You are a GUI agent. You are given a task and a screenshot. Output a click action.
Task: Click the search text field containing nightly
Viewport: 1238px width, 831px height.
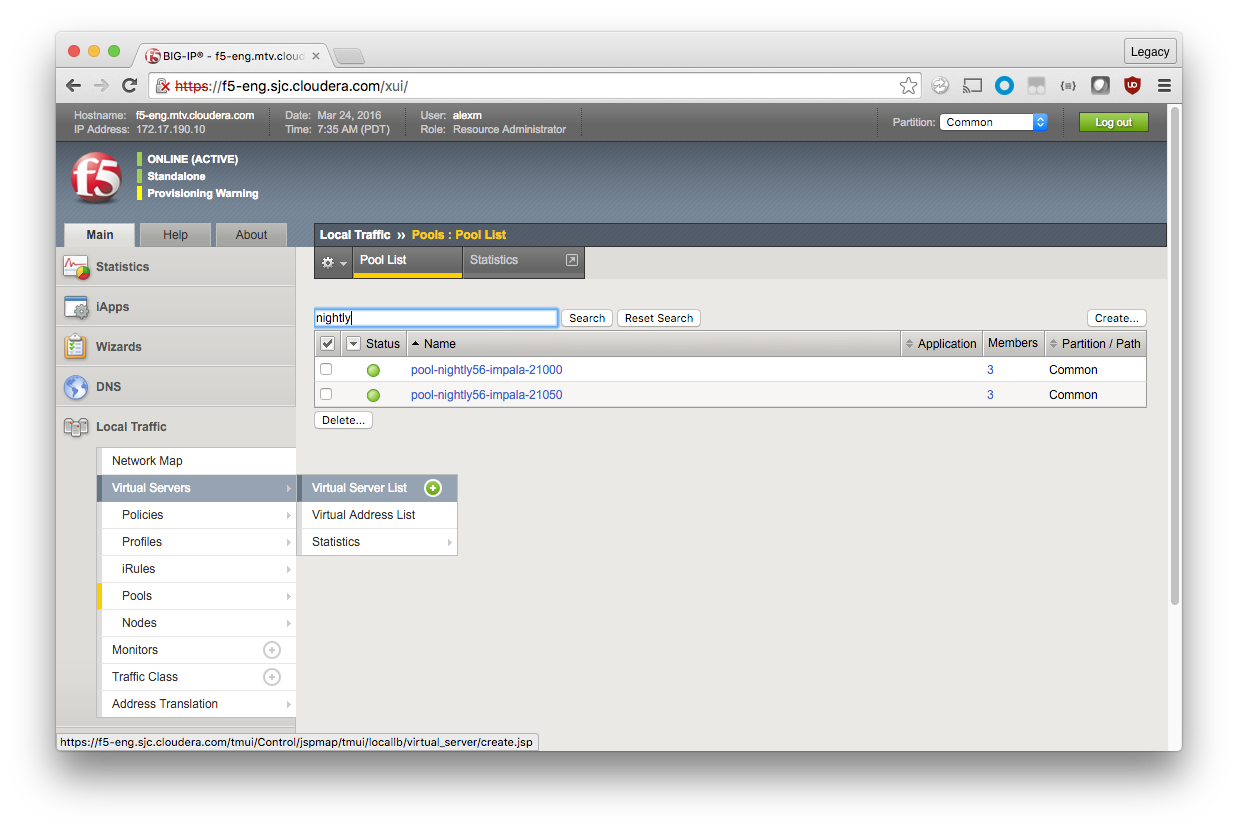click(436, 318)
